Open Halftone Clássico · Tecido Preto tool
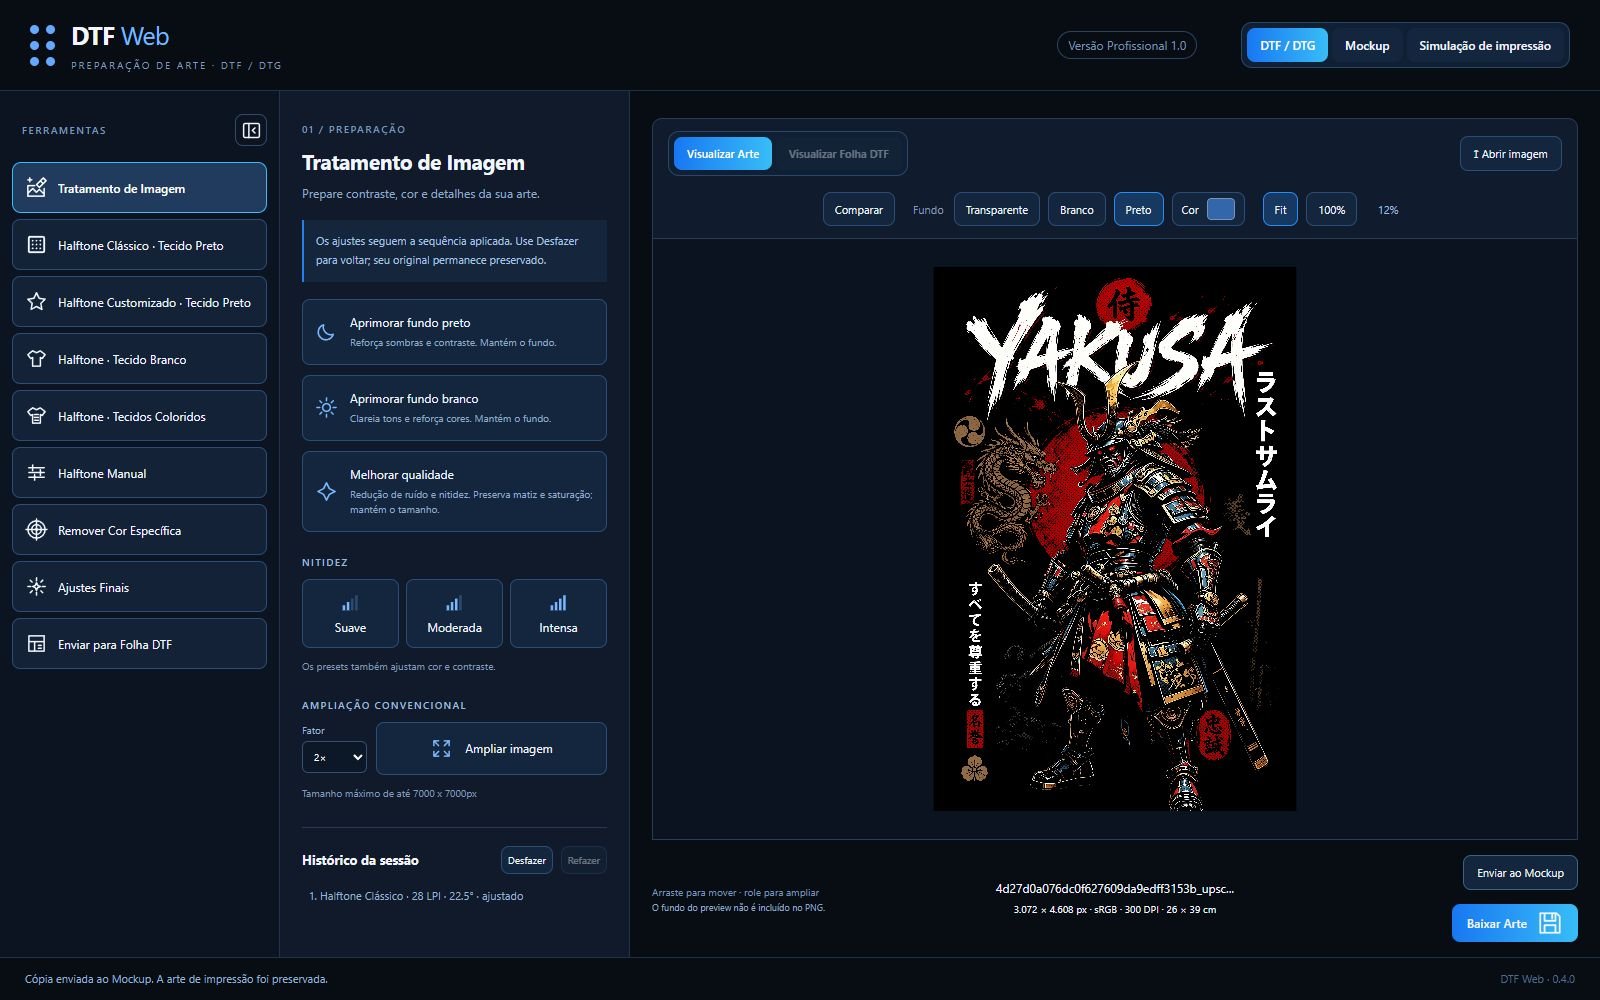1600x1000 pixels. 139,245
